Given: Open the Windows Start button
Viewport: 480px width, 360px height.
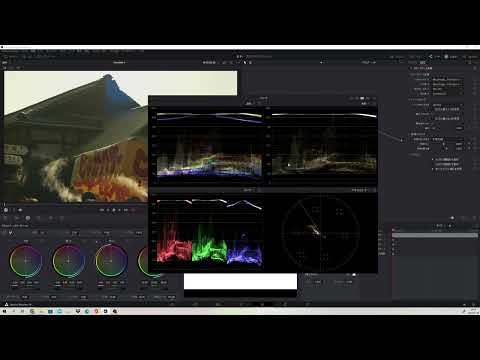Looking at the screenshot, I should tap(5, 311).
